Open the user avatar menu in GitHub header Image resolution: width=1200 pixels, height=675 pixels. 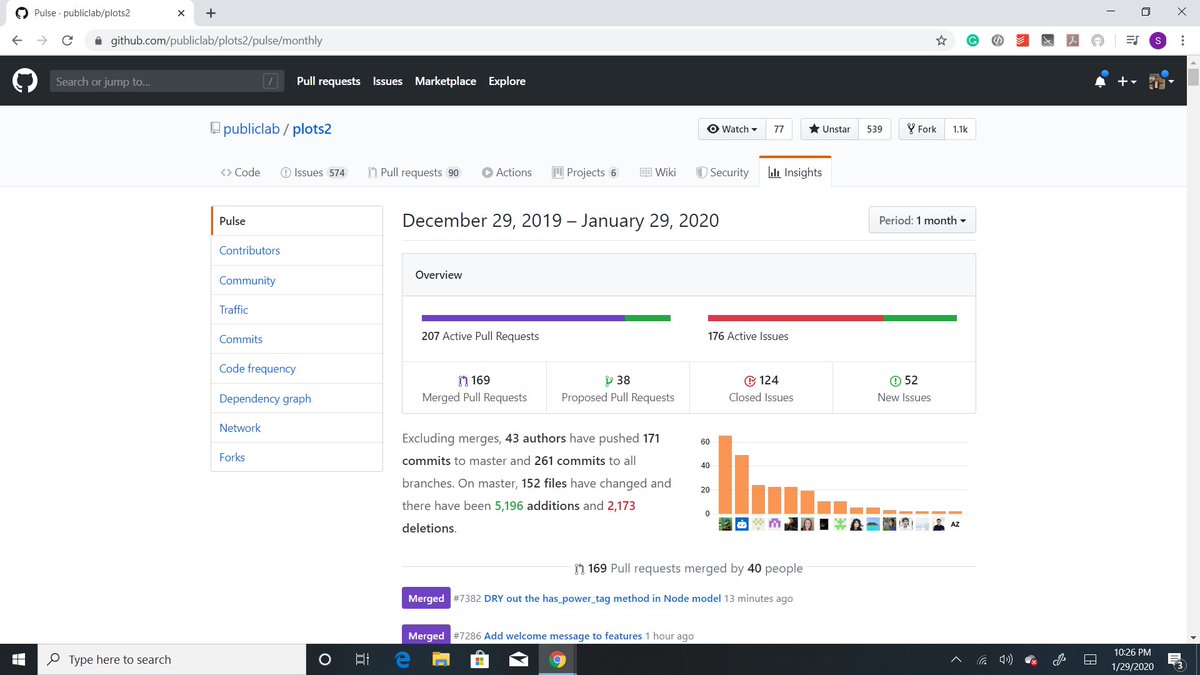point(1161,81)
